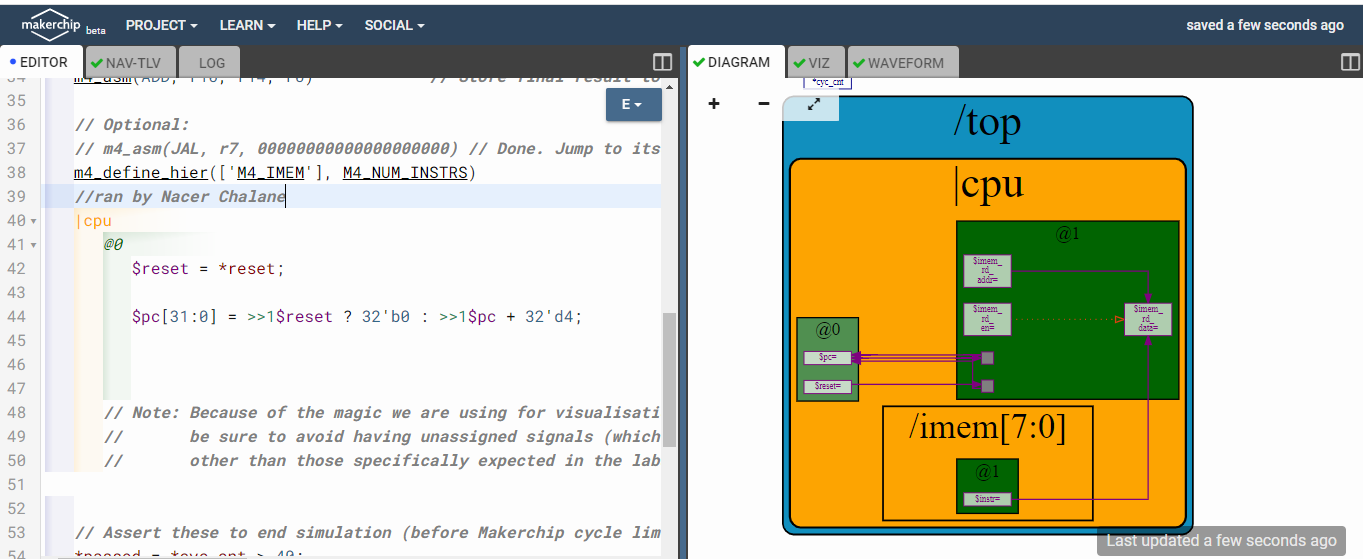Click the green check on NAV-TLV tab
Screen dimensions: 1363x559
click(97, 63)
